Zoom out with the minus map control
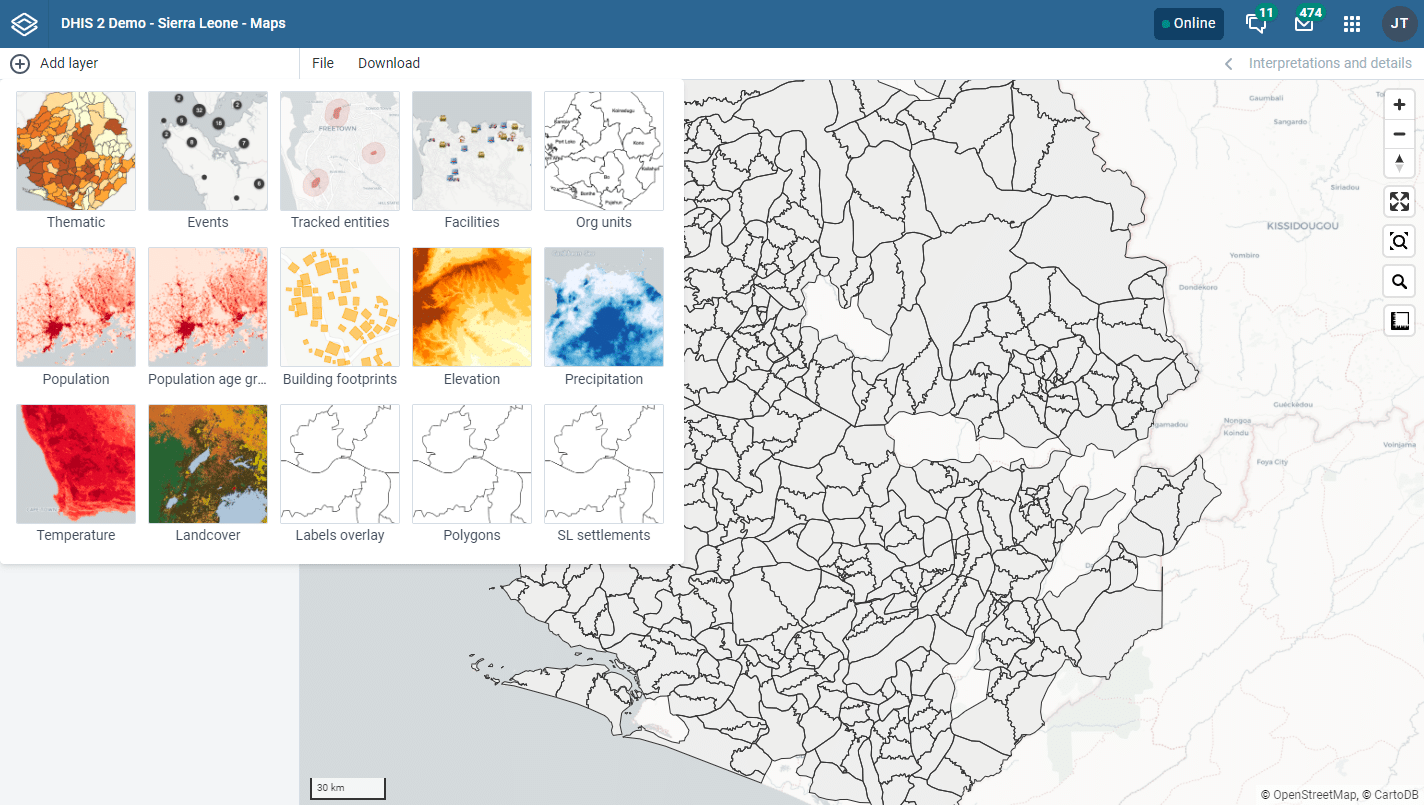Image resolution: width=1424 pixels, height=805 pixels. tap(1399, 134)
